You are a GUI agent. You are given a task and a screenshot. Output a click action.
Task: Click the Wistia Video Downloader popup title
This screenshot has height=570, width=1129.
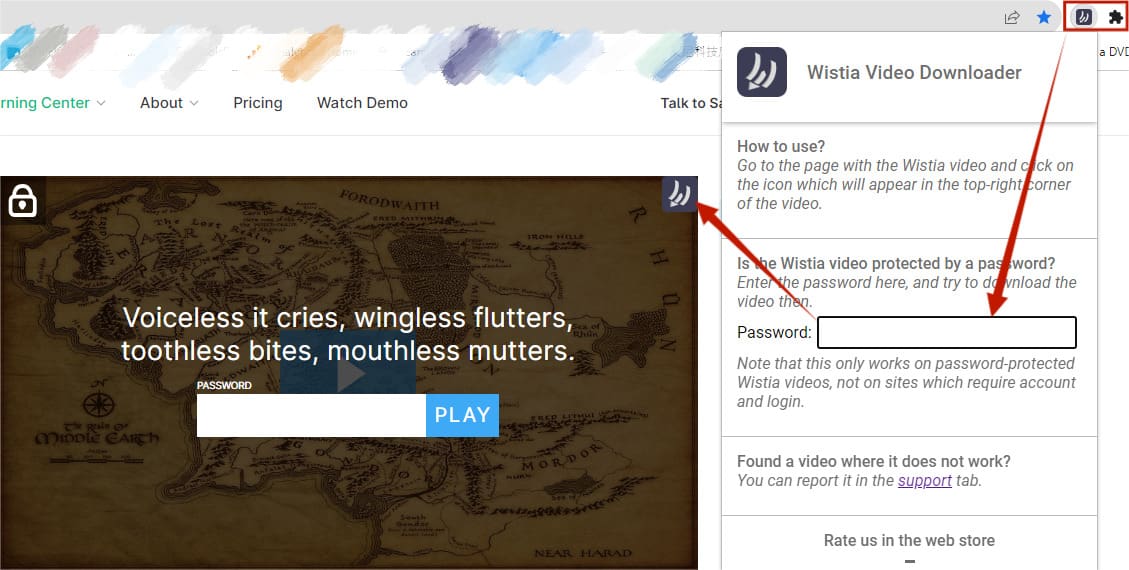(x=914, y=72)
